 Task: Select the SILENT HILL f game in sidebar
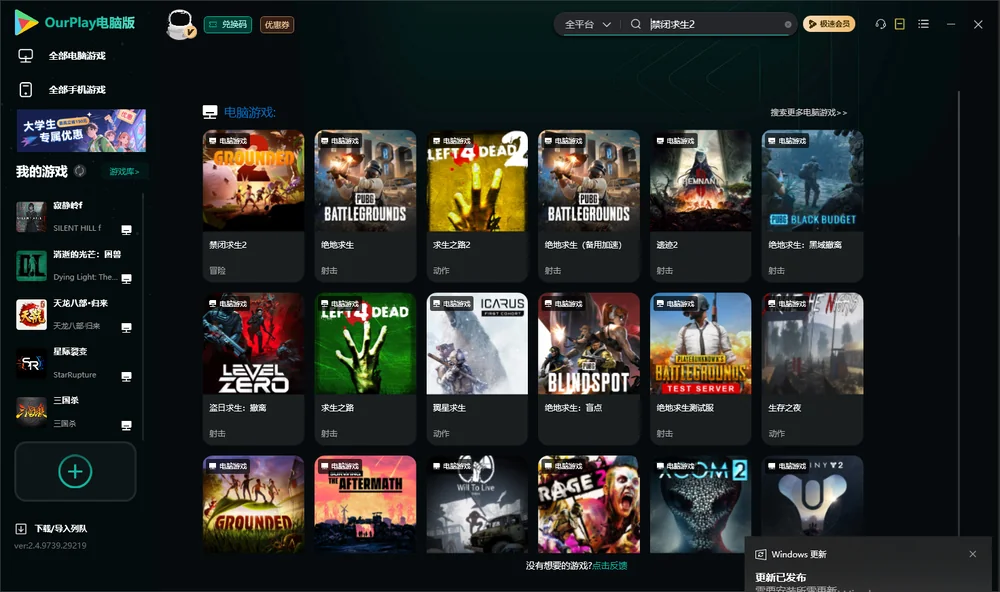pos(75,217)
